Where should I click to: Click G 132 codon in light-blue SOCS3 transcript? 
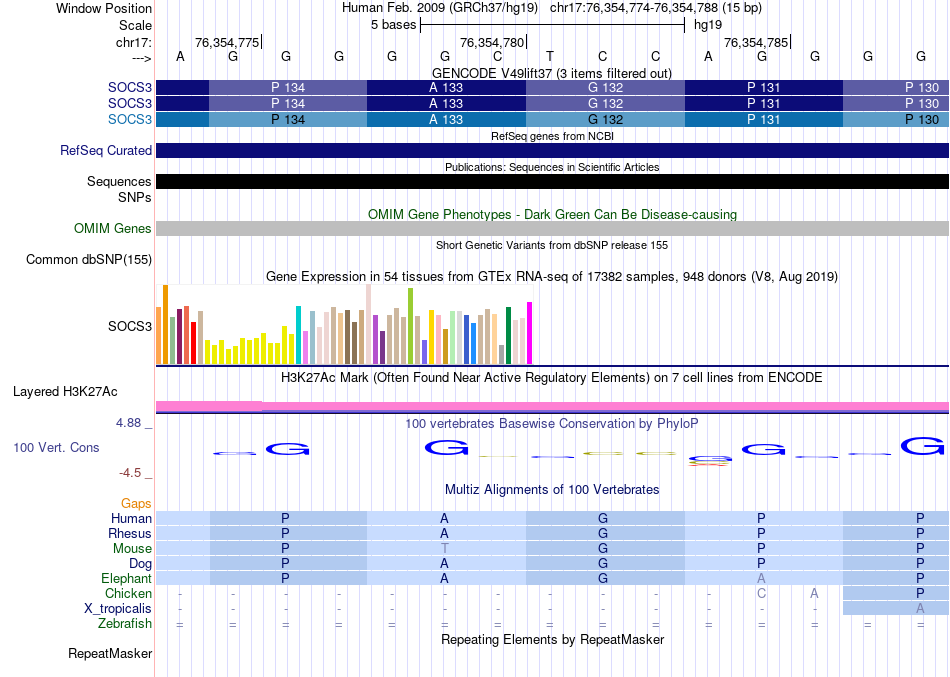pyautogui.click(x=605, y=119)
